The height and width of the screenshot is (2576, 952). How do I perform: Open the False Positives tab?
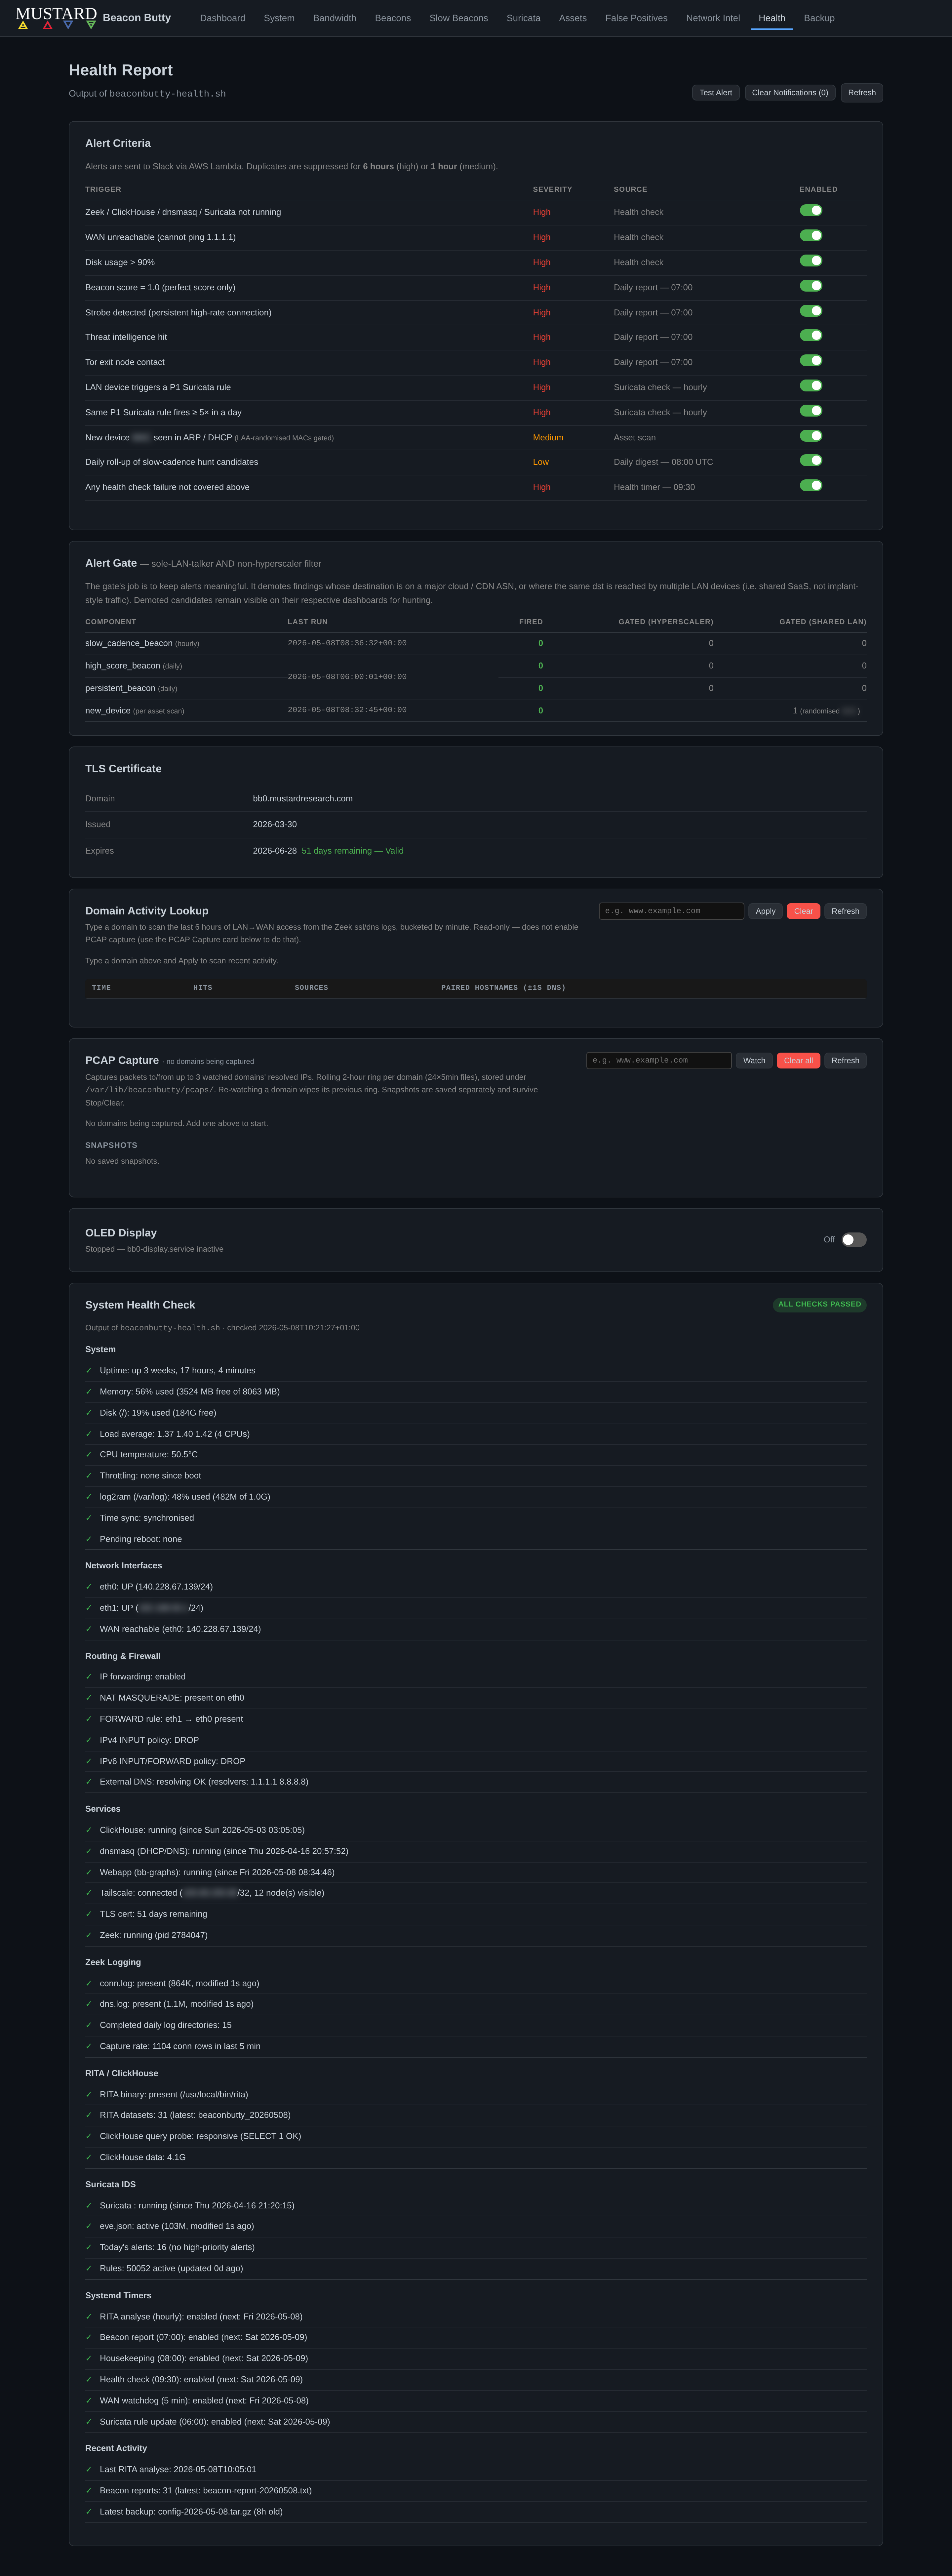636,18
